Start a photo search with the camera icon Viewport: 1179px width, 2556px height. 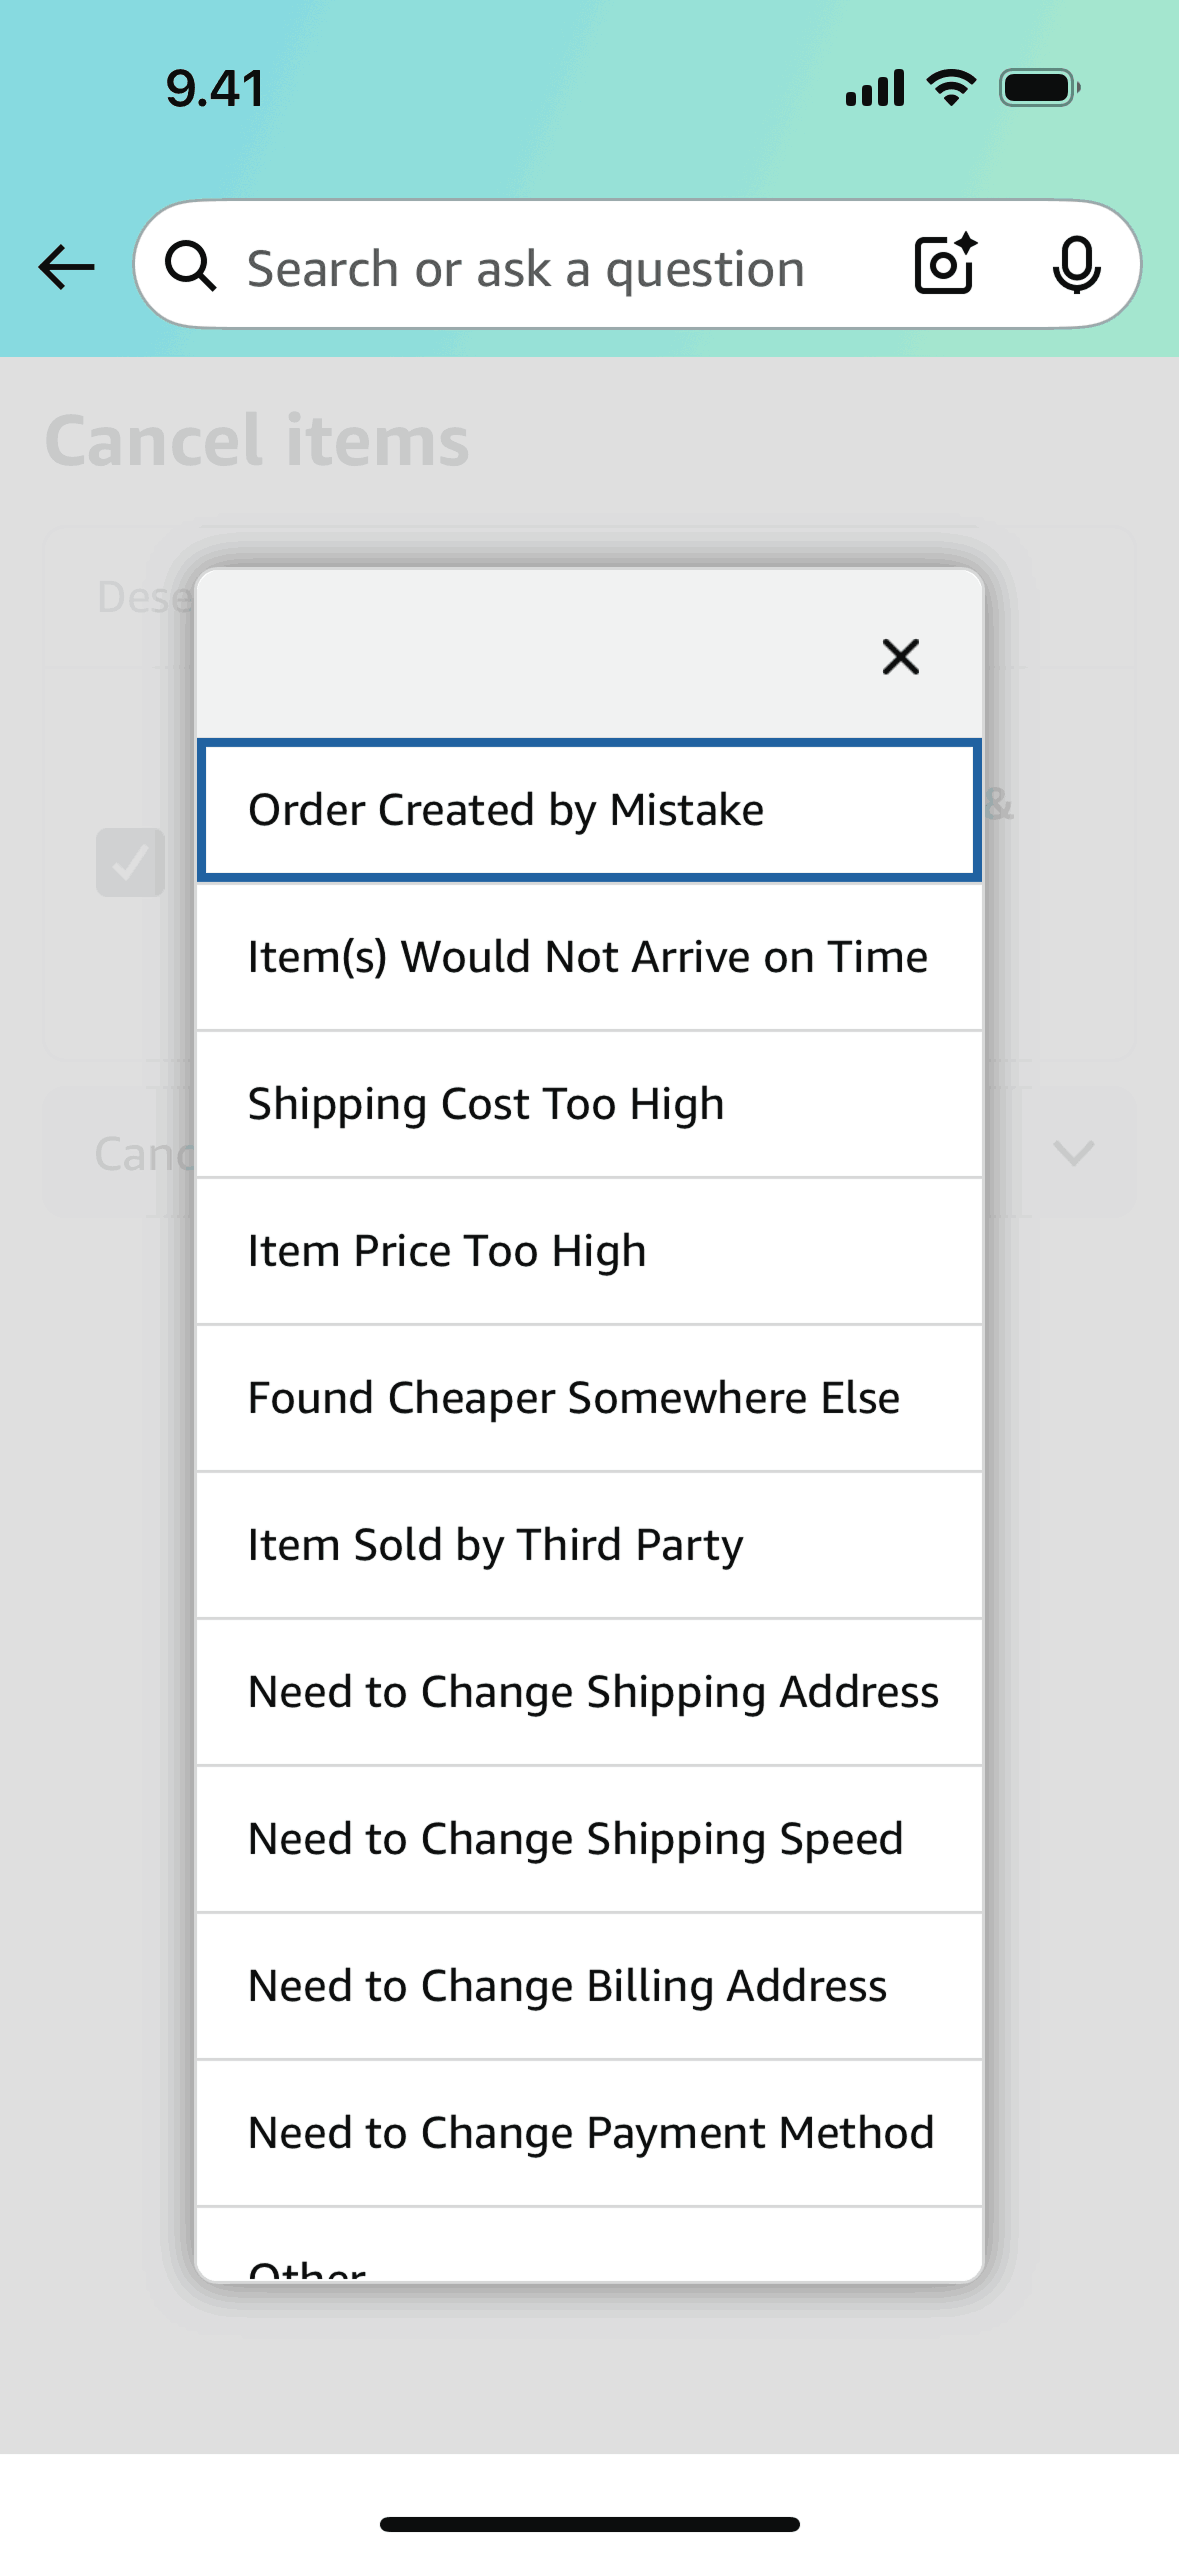coord(941,266)
